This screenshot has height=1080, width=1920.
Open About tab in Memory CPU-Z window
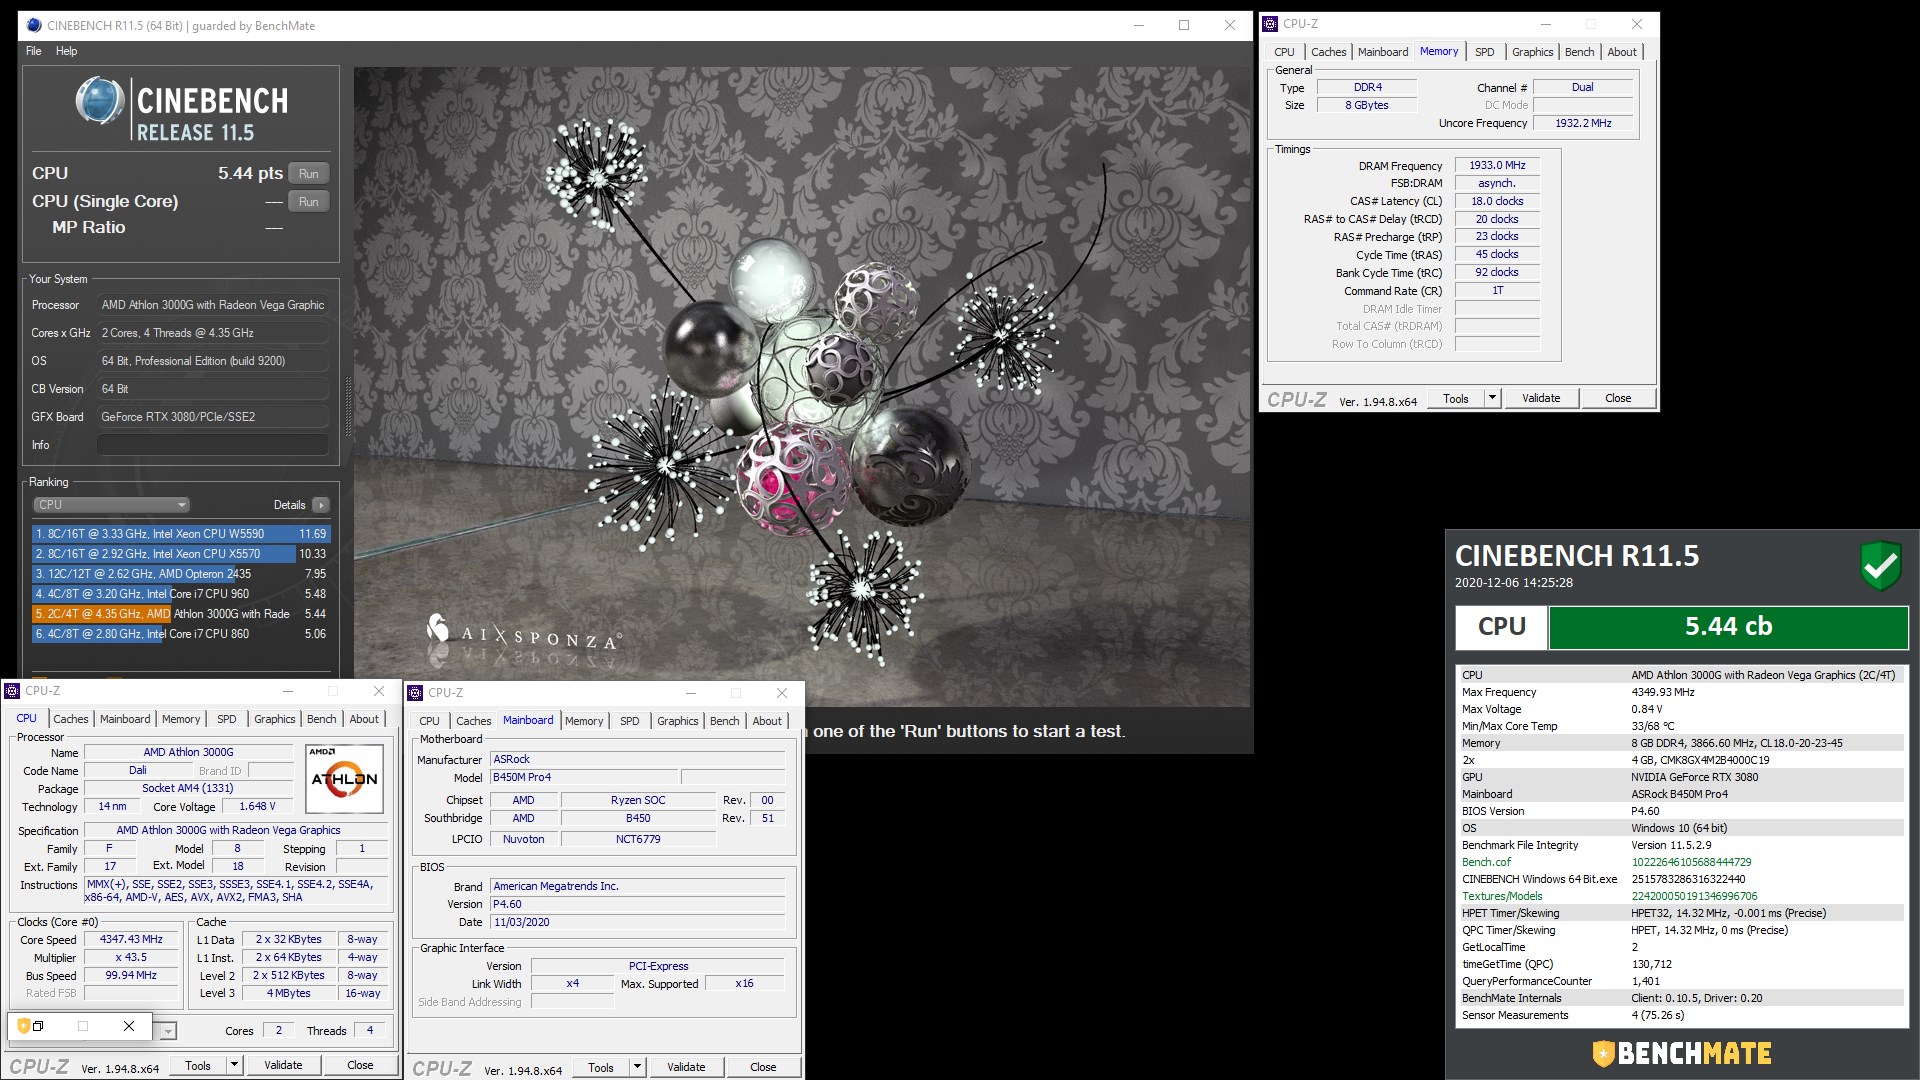pyautogui.click(x=1622, y=52)
